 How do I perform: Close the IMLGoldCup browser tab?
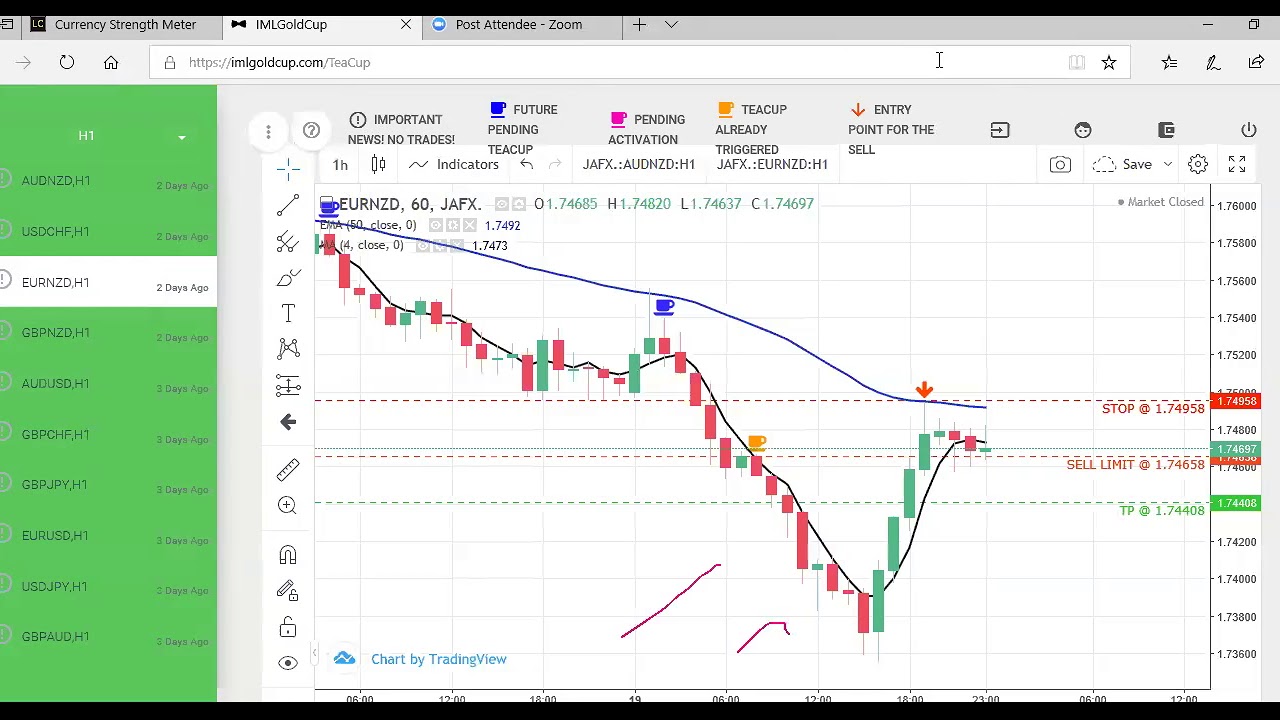click(406, 24)
